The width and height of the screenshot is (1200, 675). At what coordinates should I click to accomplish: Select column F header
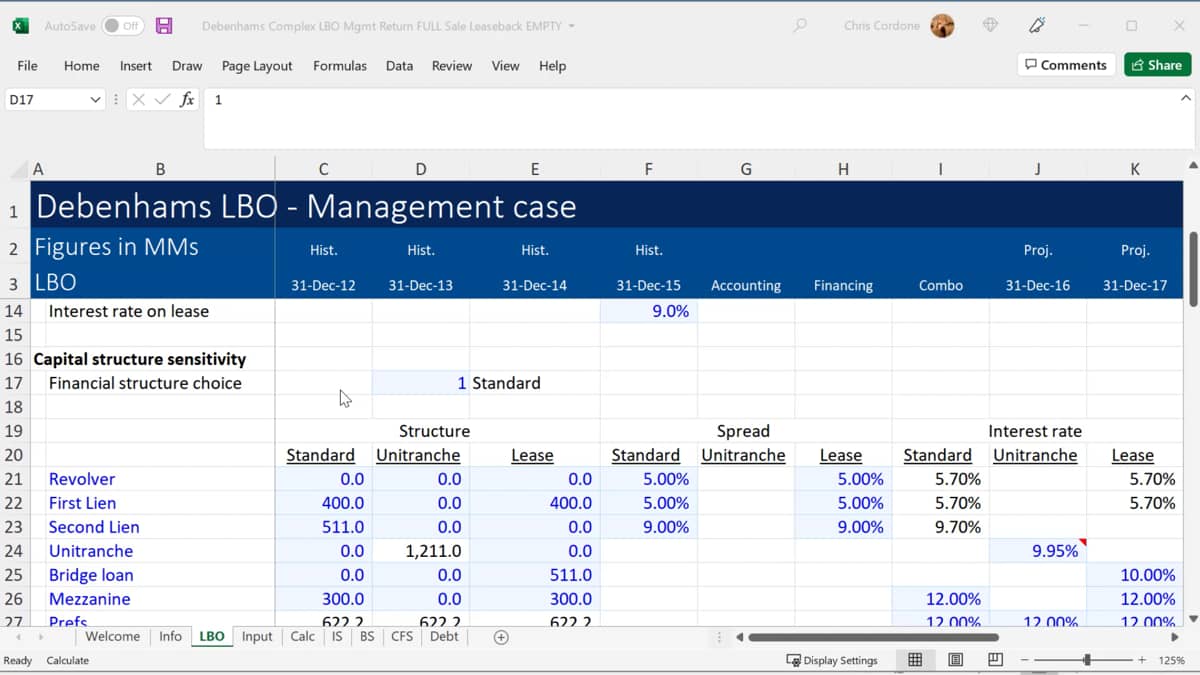click(x=649, y=169)
